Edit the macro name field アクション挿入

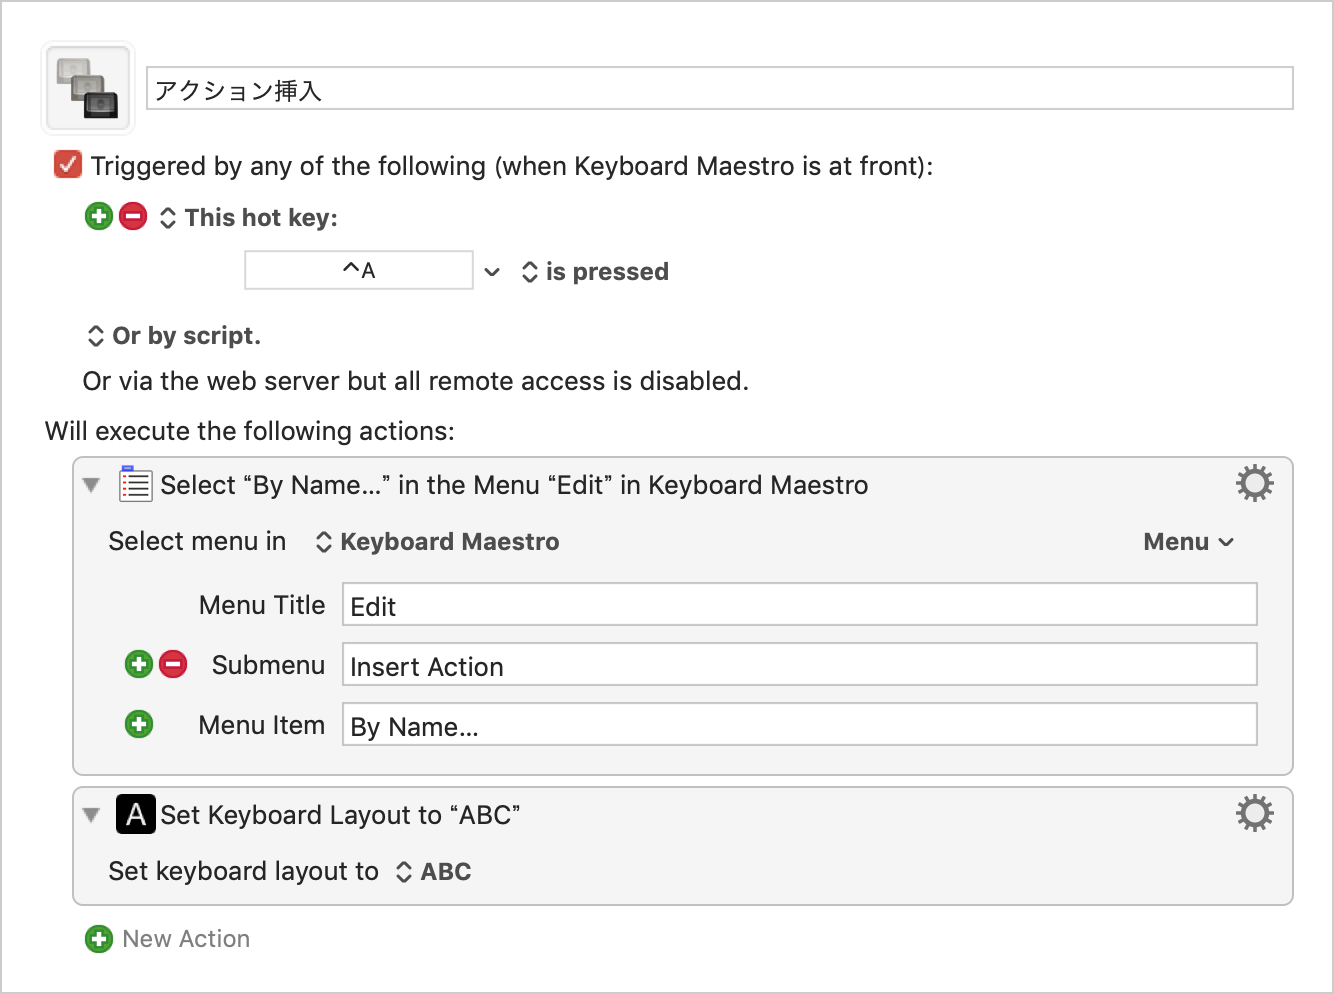pos(720,89)
